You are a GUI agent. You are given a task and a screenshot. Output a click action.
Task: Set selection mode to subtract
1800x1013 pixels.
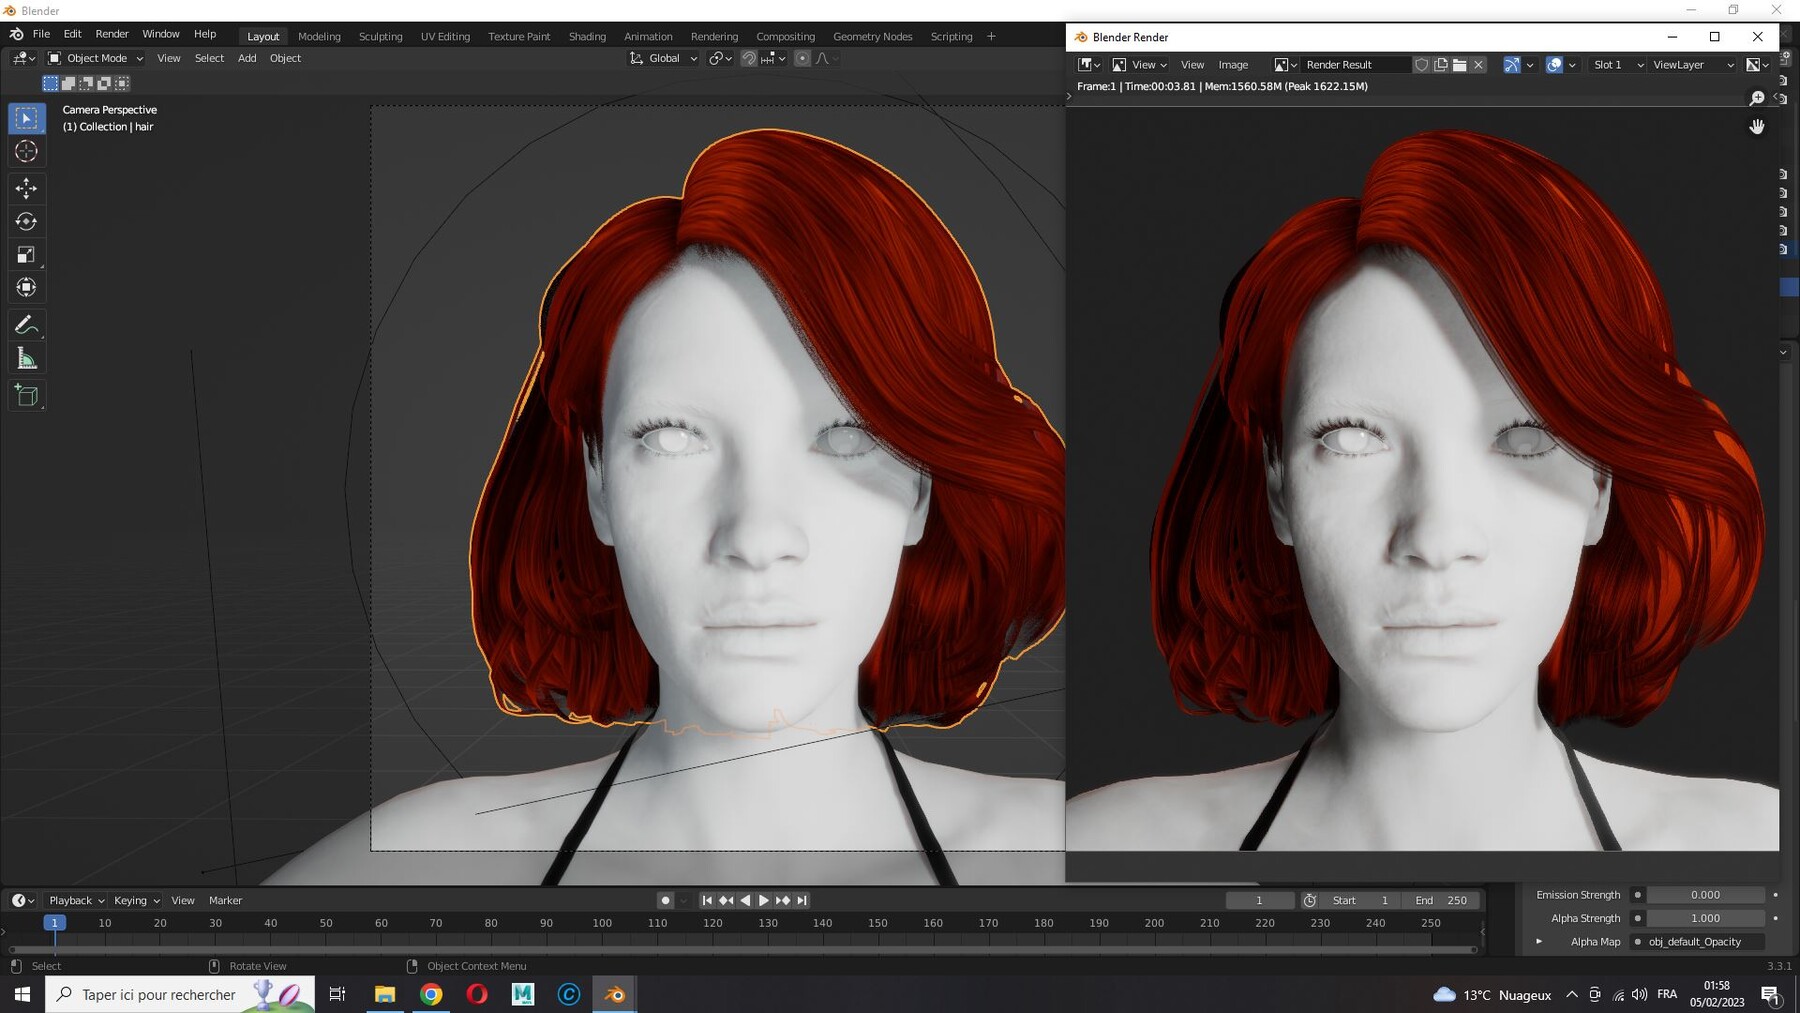(x=86, y=83)
